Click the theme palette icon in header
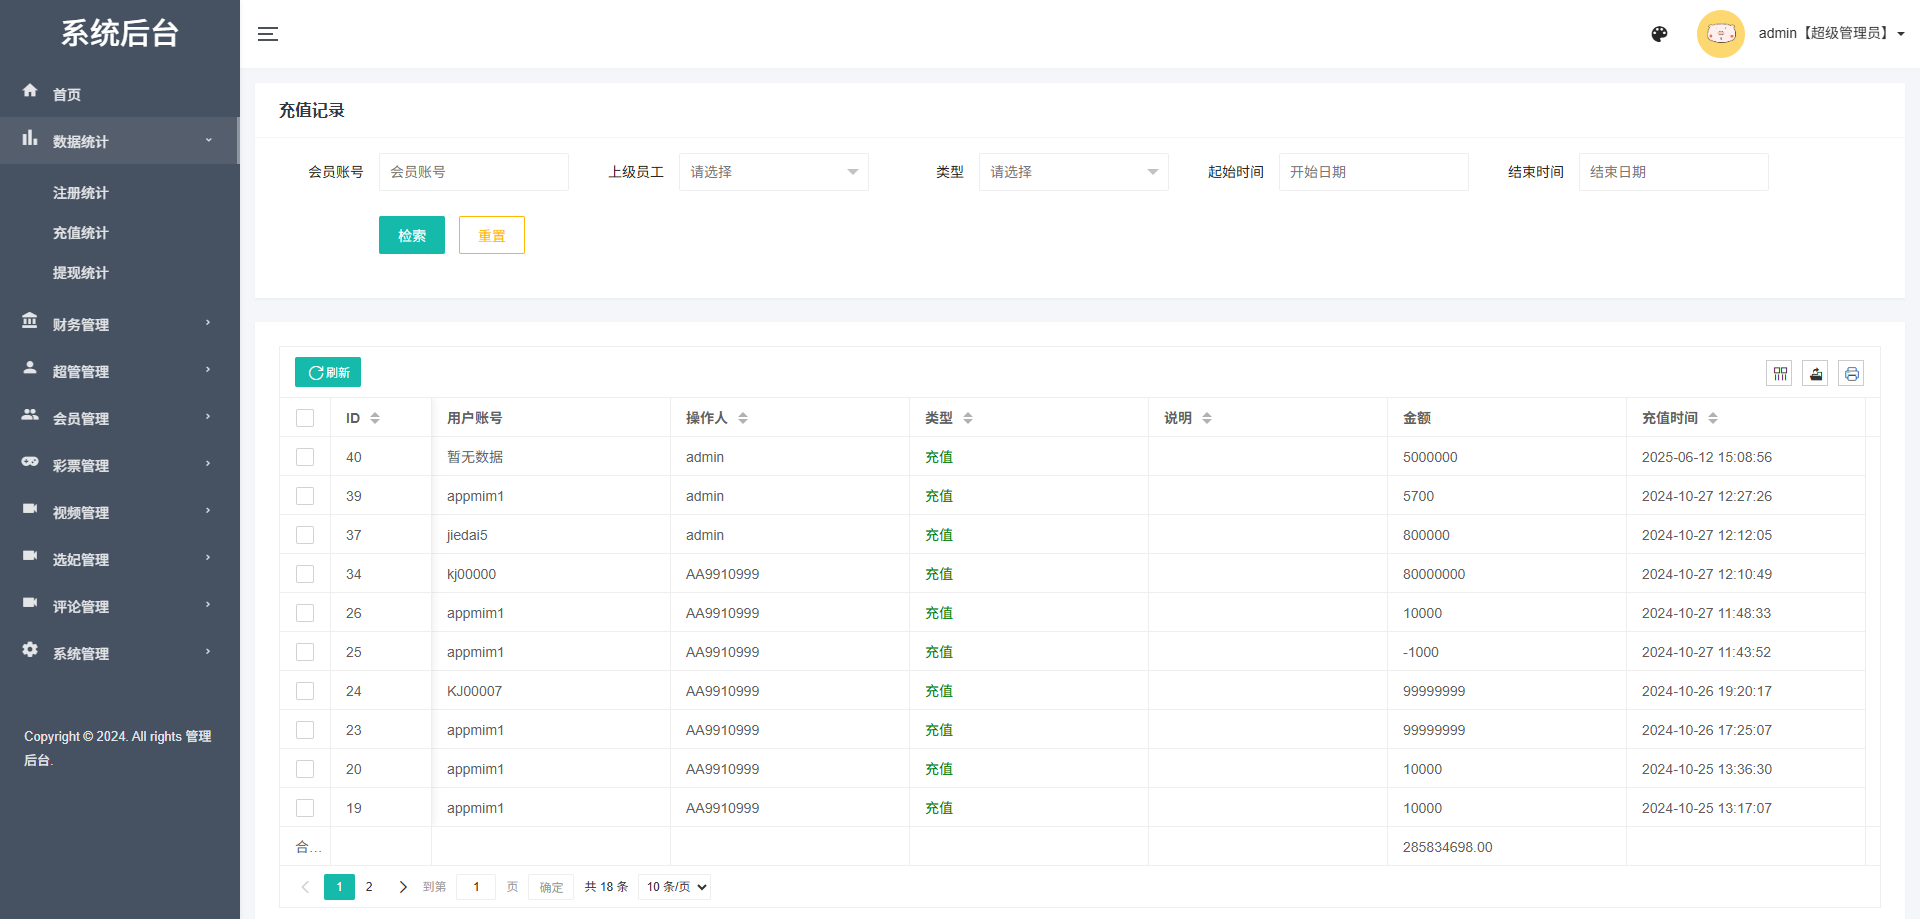 click(1659, 33)
